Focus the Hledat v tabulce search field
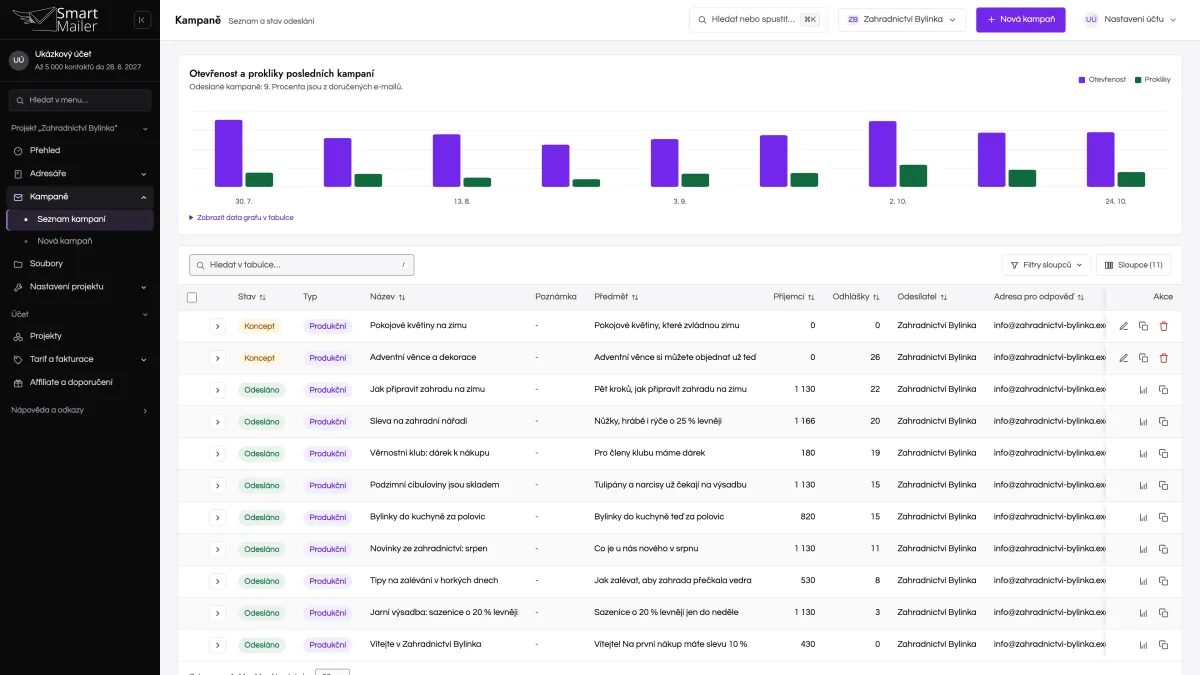Viewport: 1200px width, 675px height. tap(301, 265)
